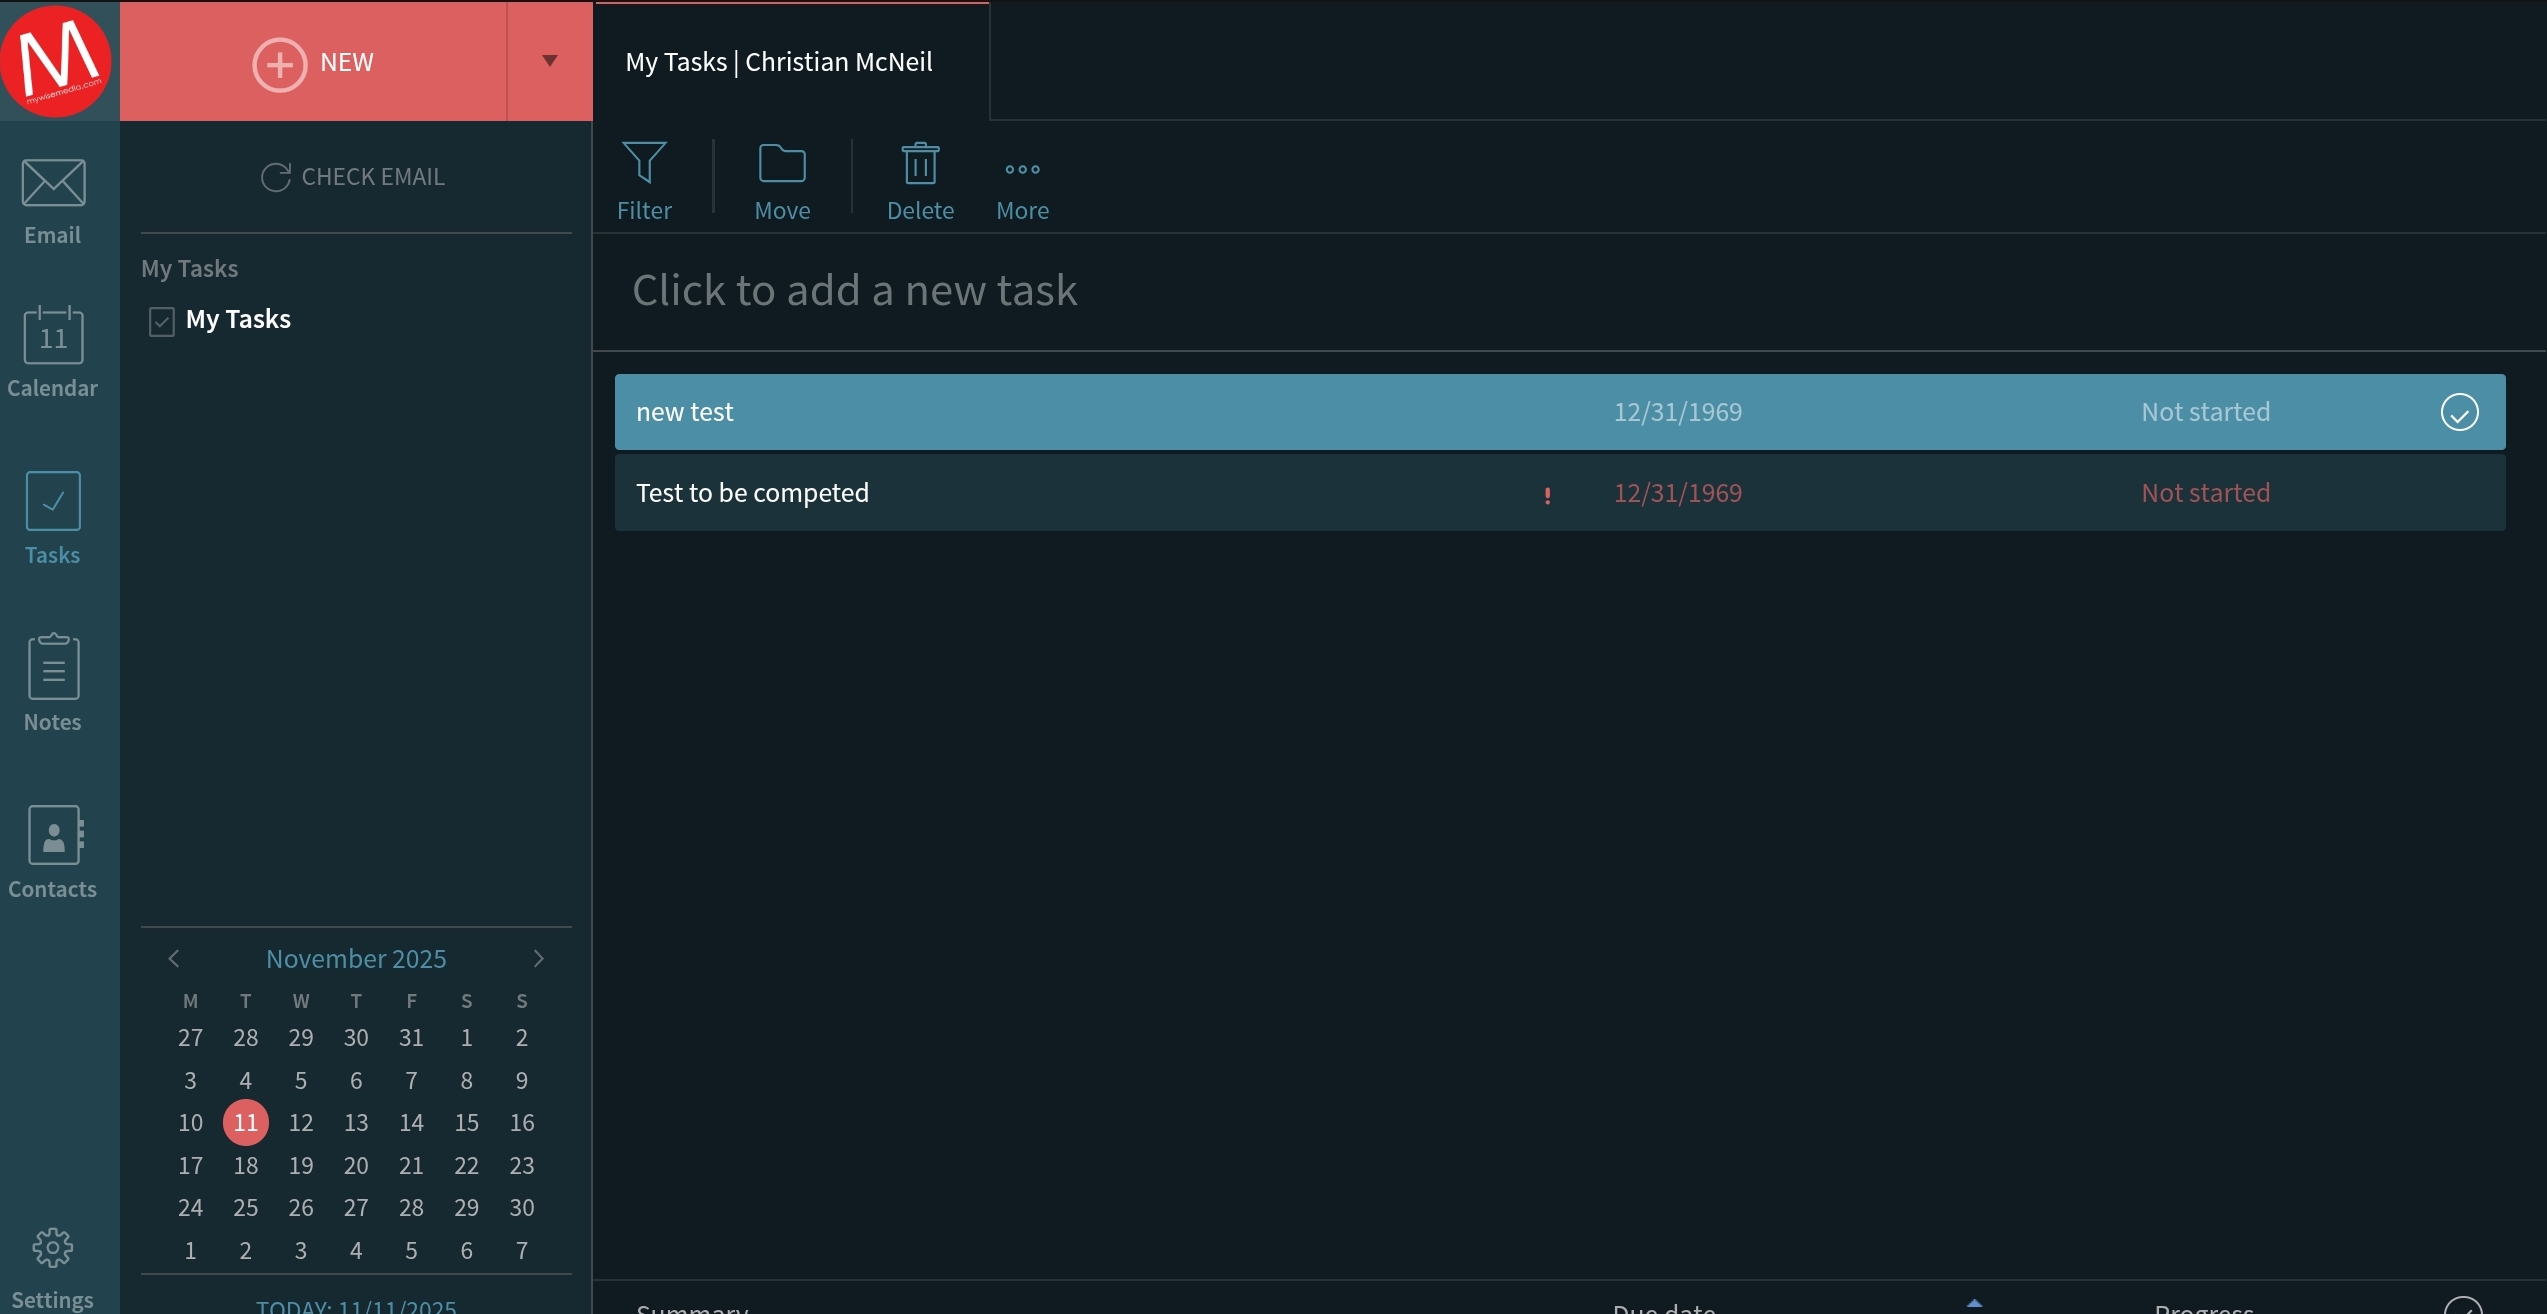This screenshot has height=1314, width=2547.
Task: Advance the calendar to December
Action: (540, 958)
